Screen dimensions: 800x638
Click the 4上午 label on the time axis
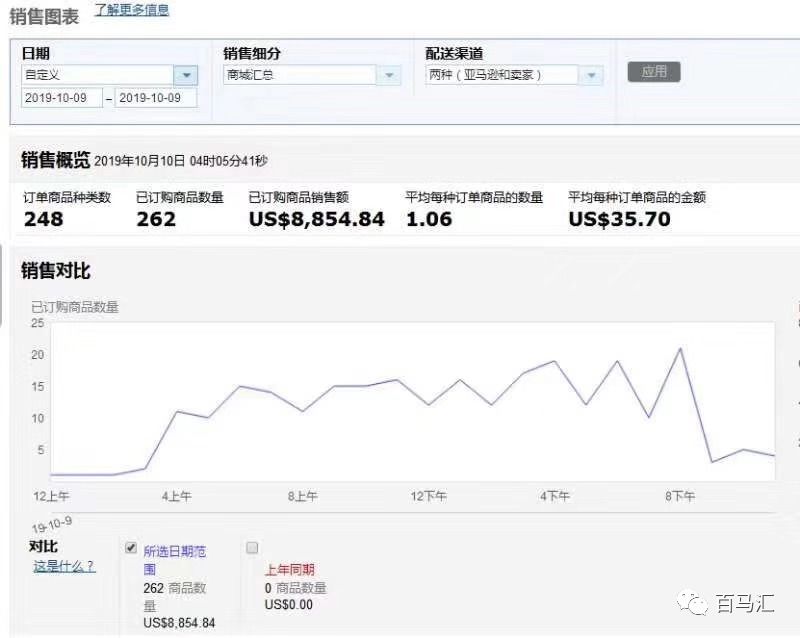pos(176,496)
